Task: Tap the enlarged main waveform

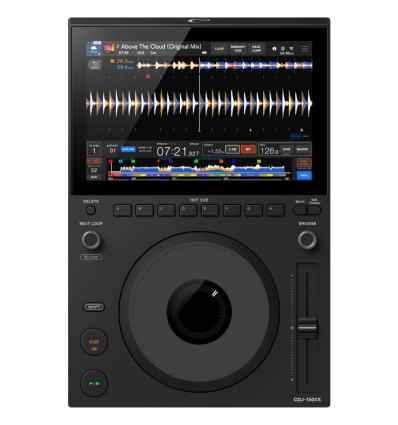Action: point(199,103)
